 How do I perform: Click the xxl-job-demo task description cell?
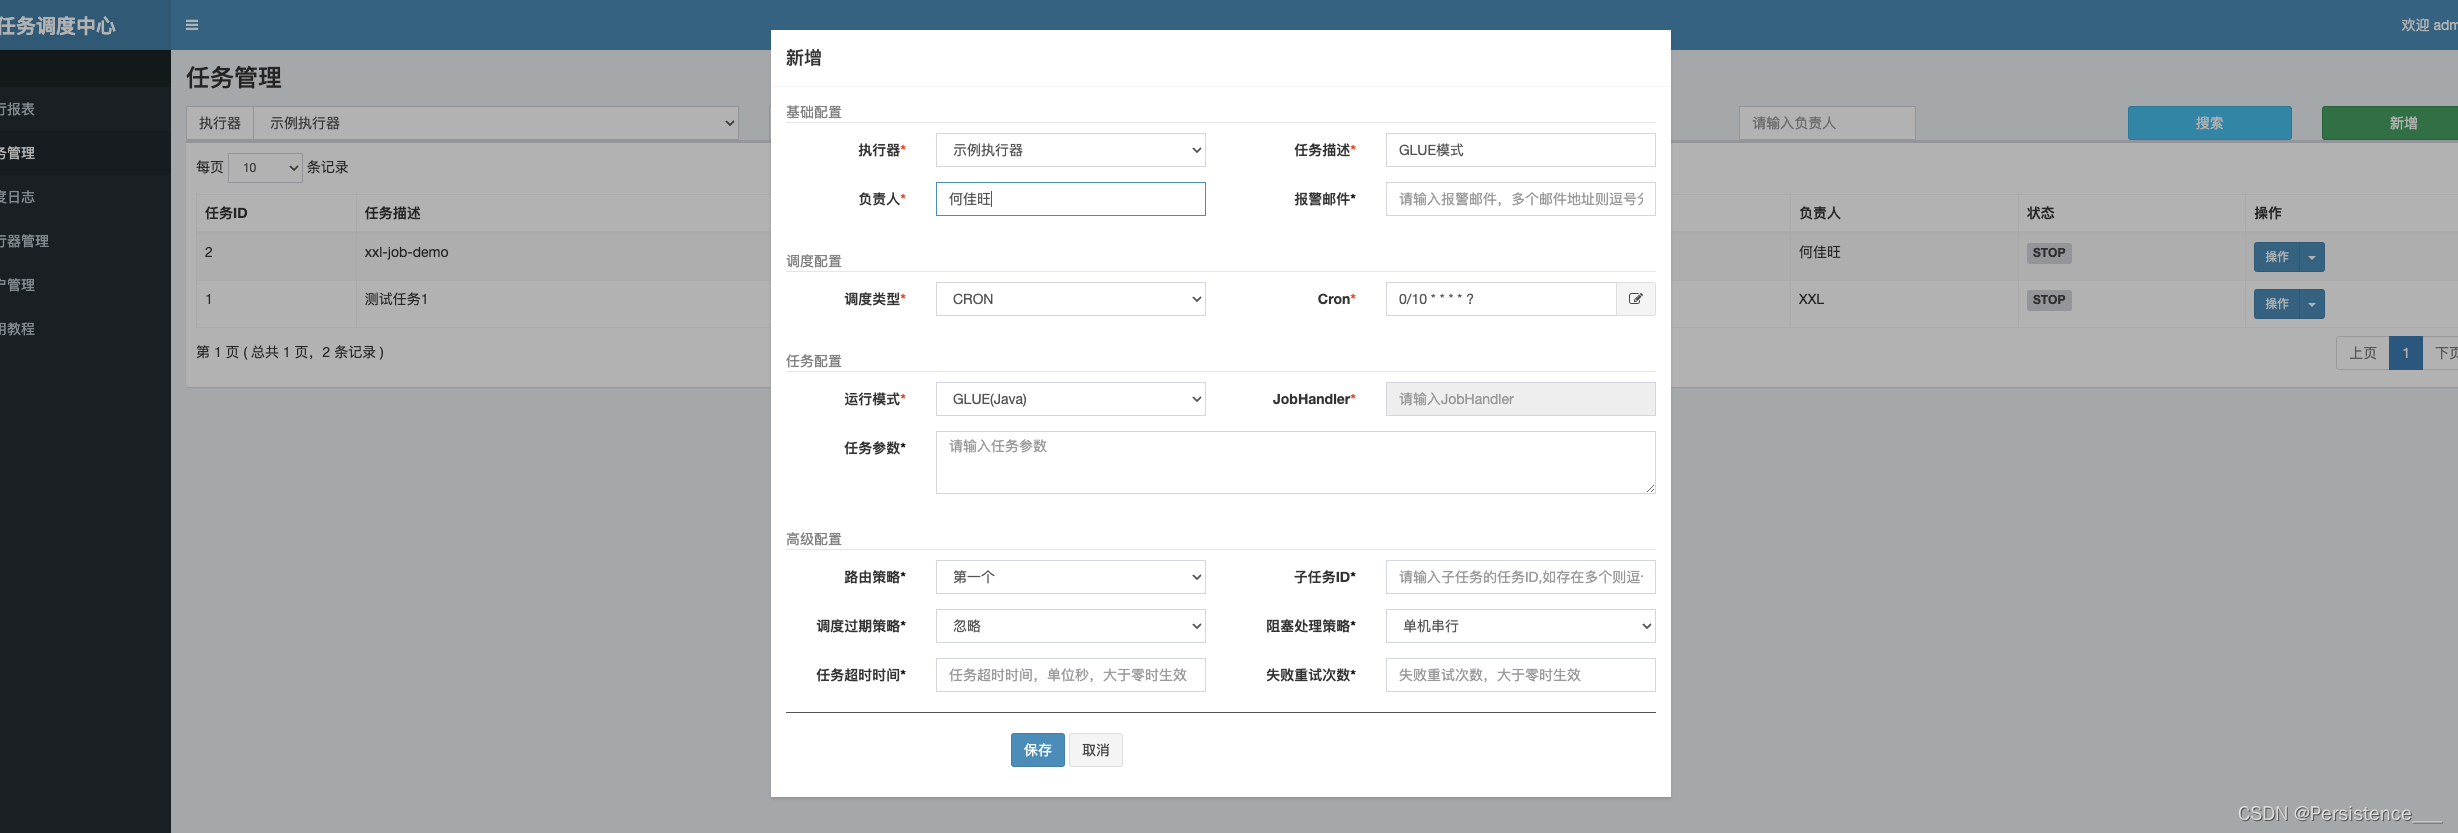(406, 252)
